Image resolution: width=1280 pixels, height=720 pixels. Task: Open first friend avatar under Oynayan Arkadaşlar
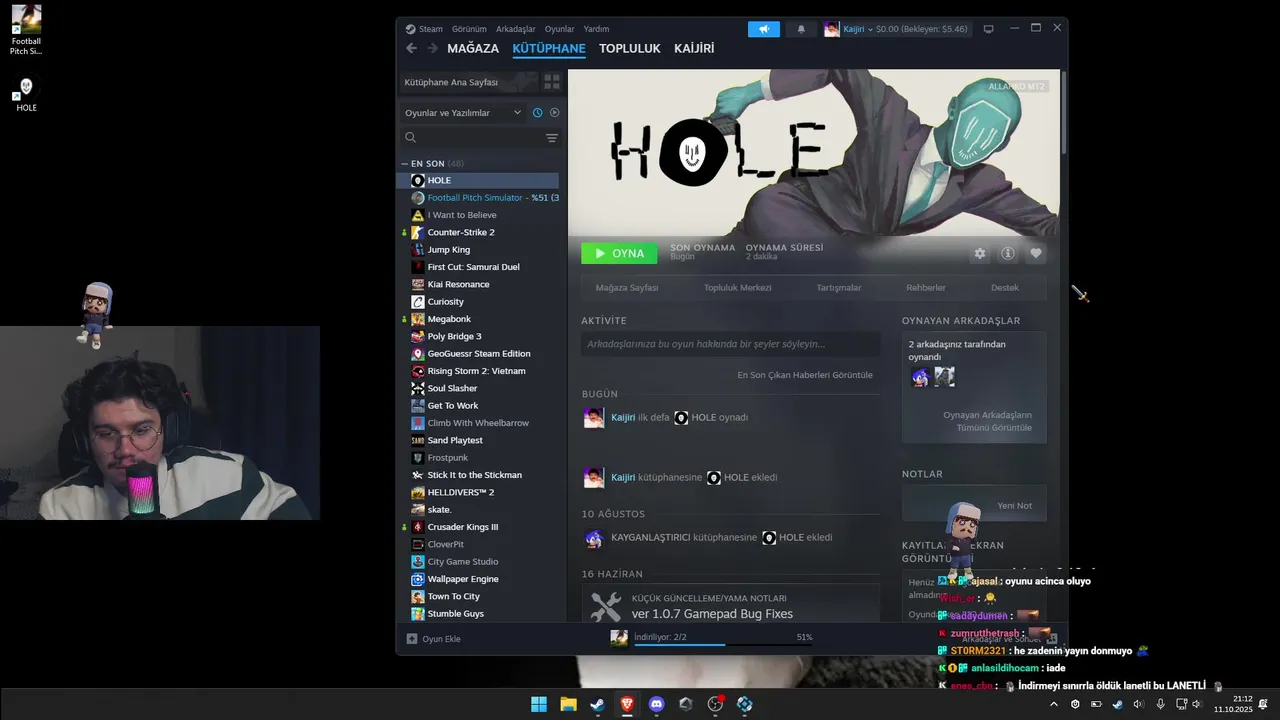[920, 377]
